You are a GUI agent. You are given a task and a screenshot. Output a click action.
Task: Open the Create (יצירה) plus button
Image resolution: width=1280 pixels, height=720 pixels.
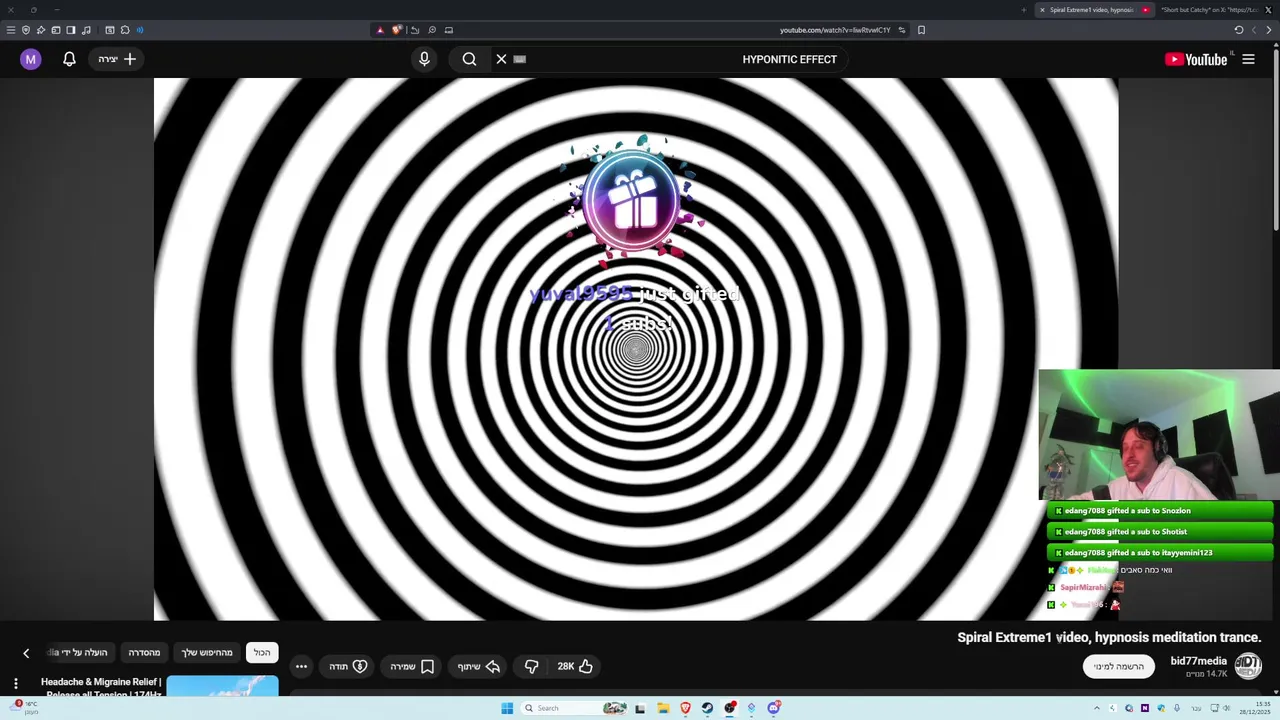click(x=117, y=59)
